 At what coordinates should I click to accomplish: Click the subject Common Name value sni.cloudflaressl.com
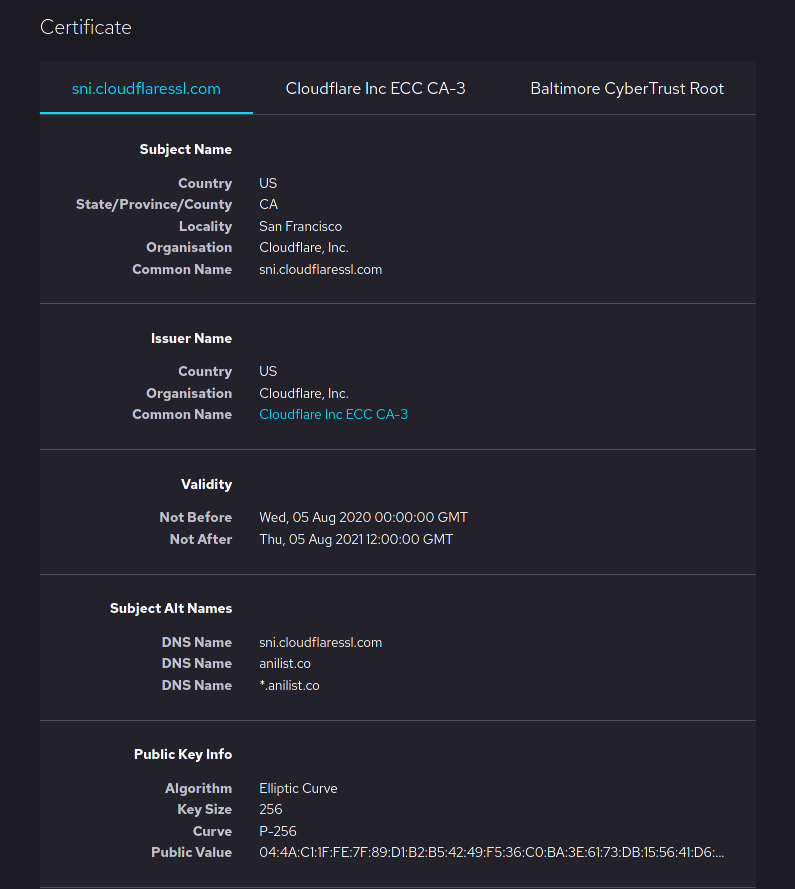(x=320, y=269)
